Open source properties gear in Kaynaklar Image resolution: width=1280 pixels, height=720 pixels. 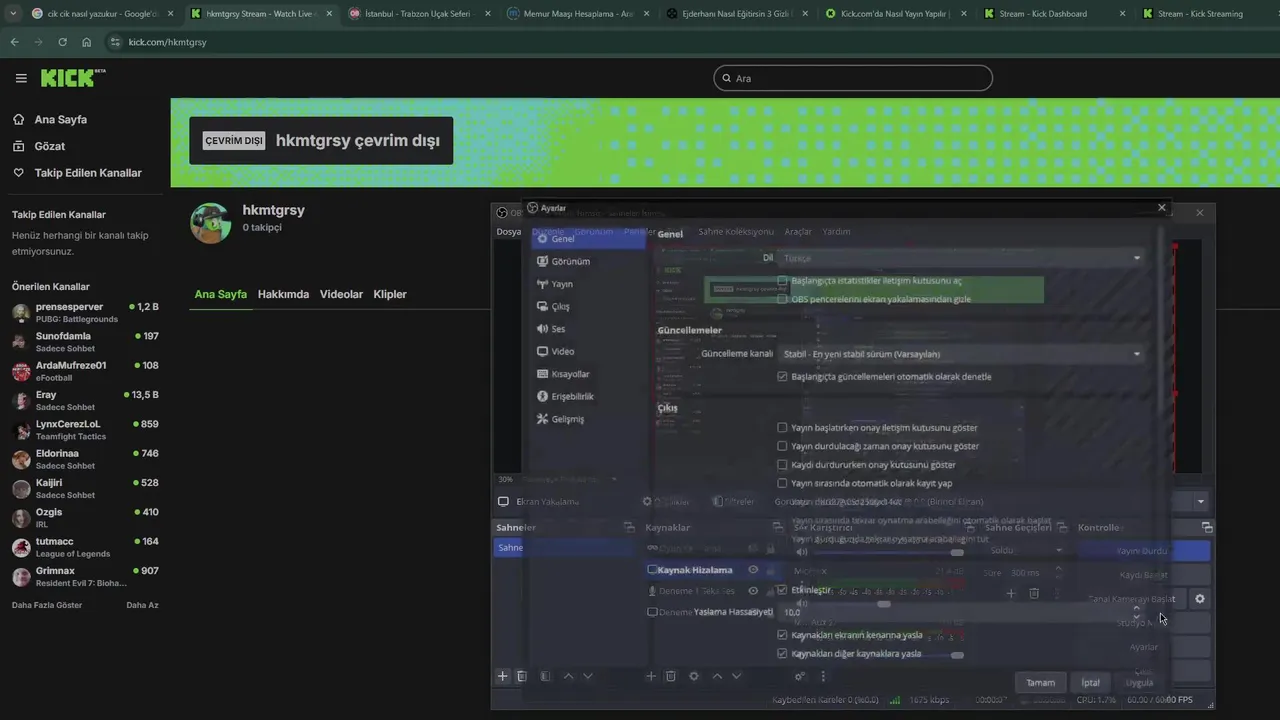click(694, 676)
